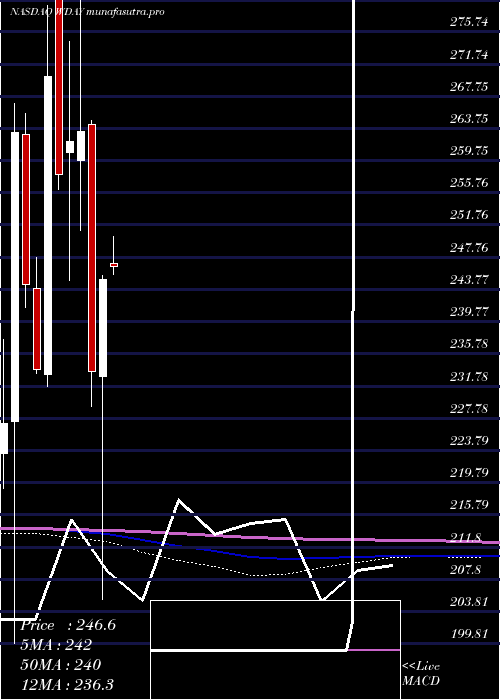Click the small white candle near 260
Image resolution: width=500 pixels, height=700 pixels.
coord(70,147)
